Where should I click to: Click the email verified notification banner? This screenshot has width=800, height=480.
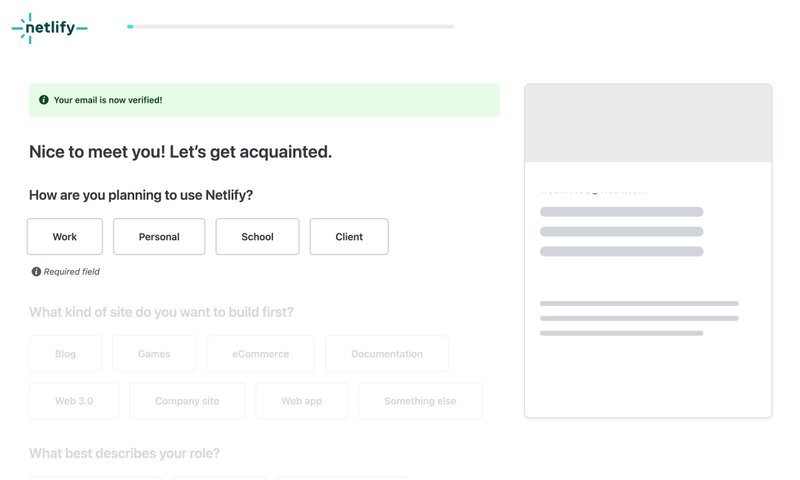point(264,100)
